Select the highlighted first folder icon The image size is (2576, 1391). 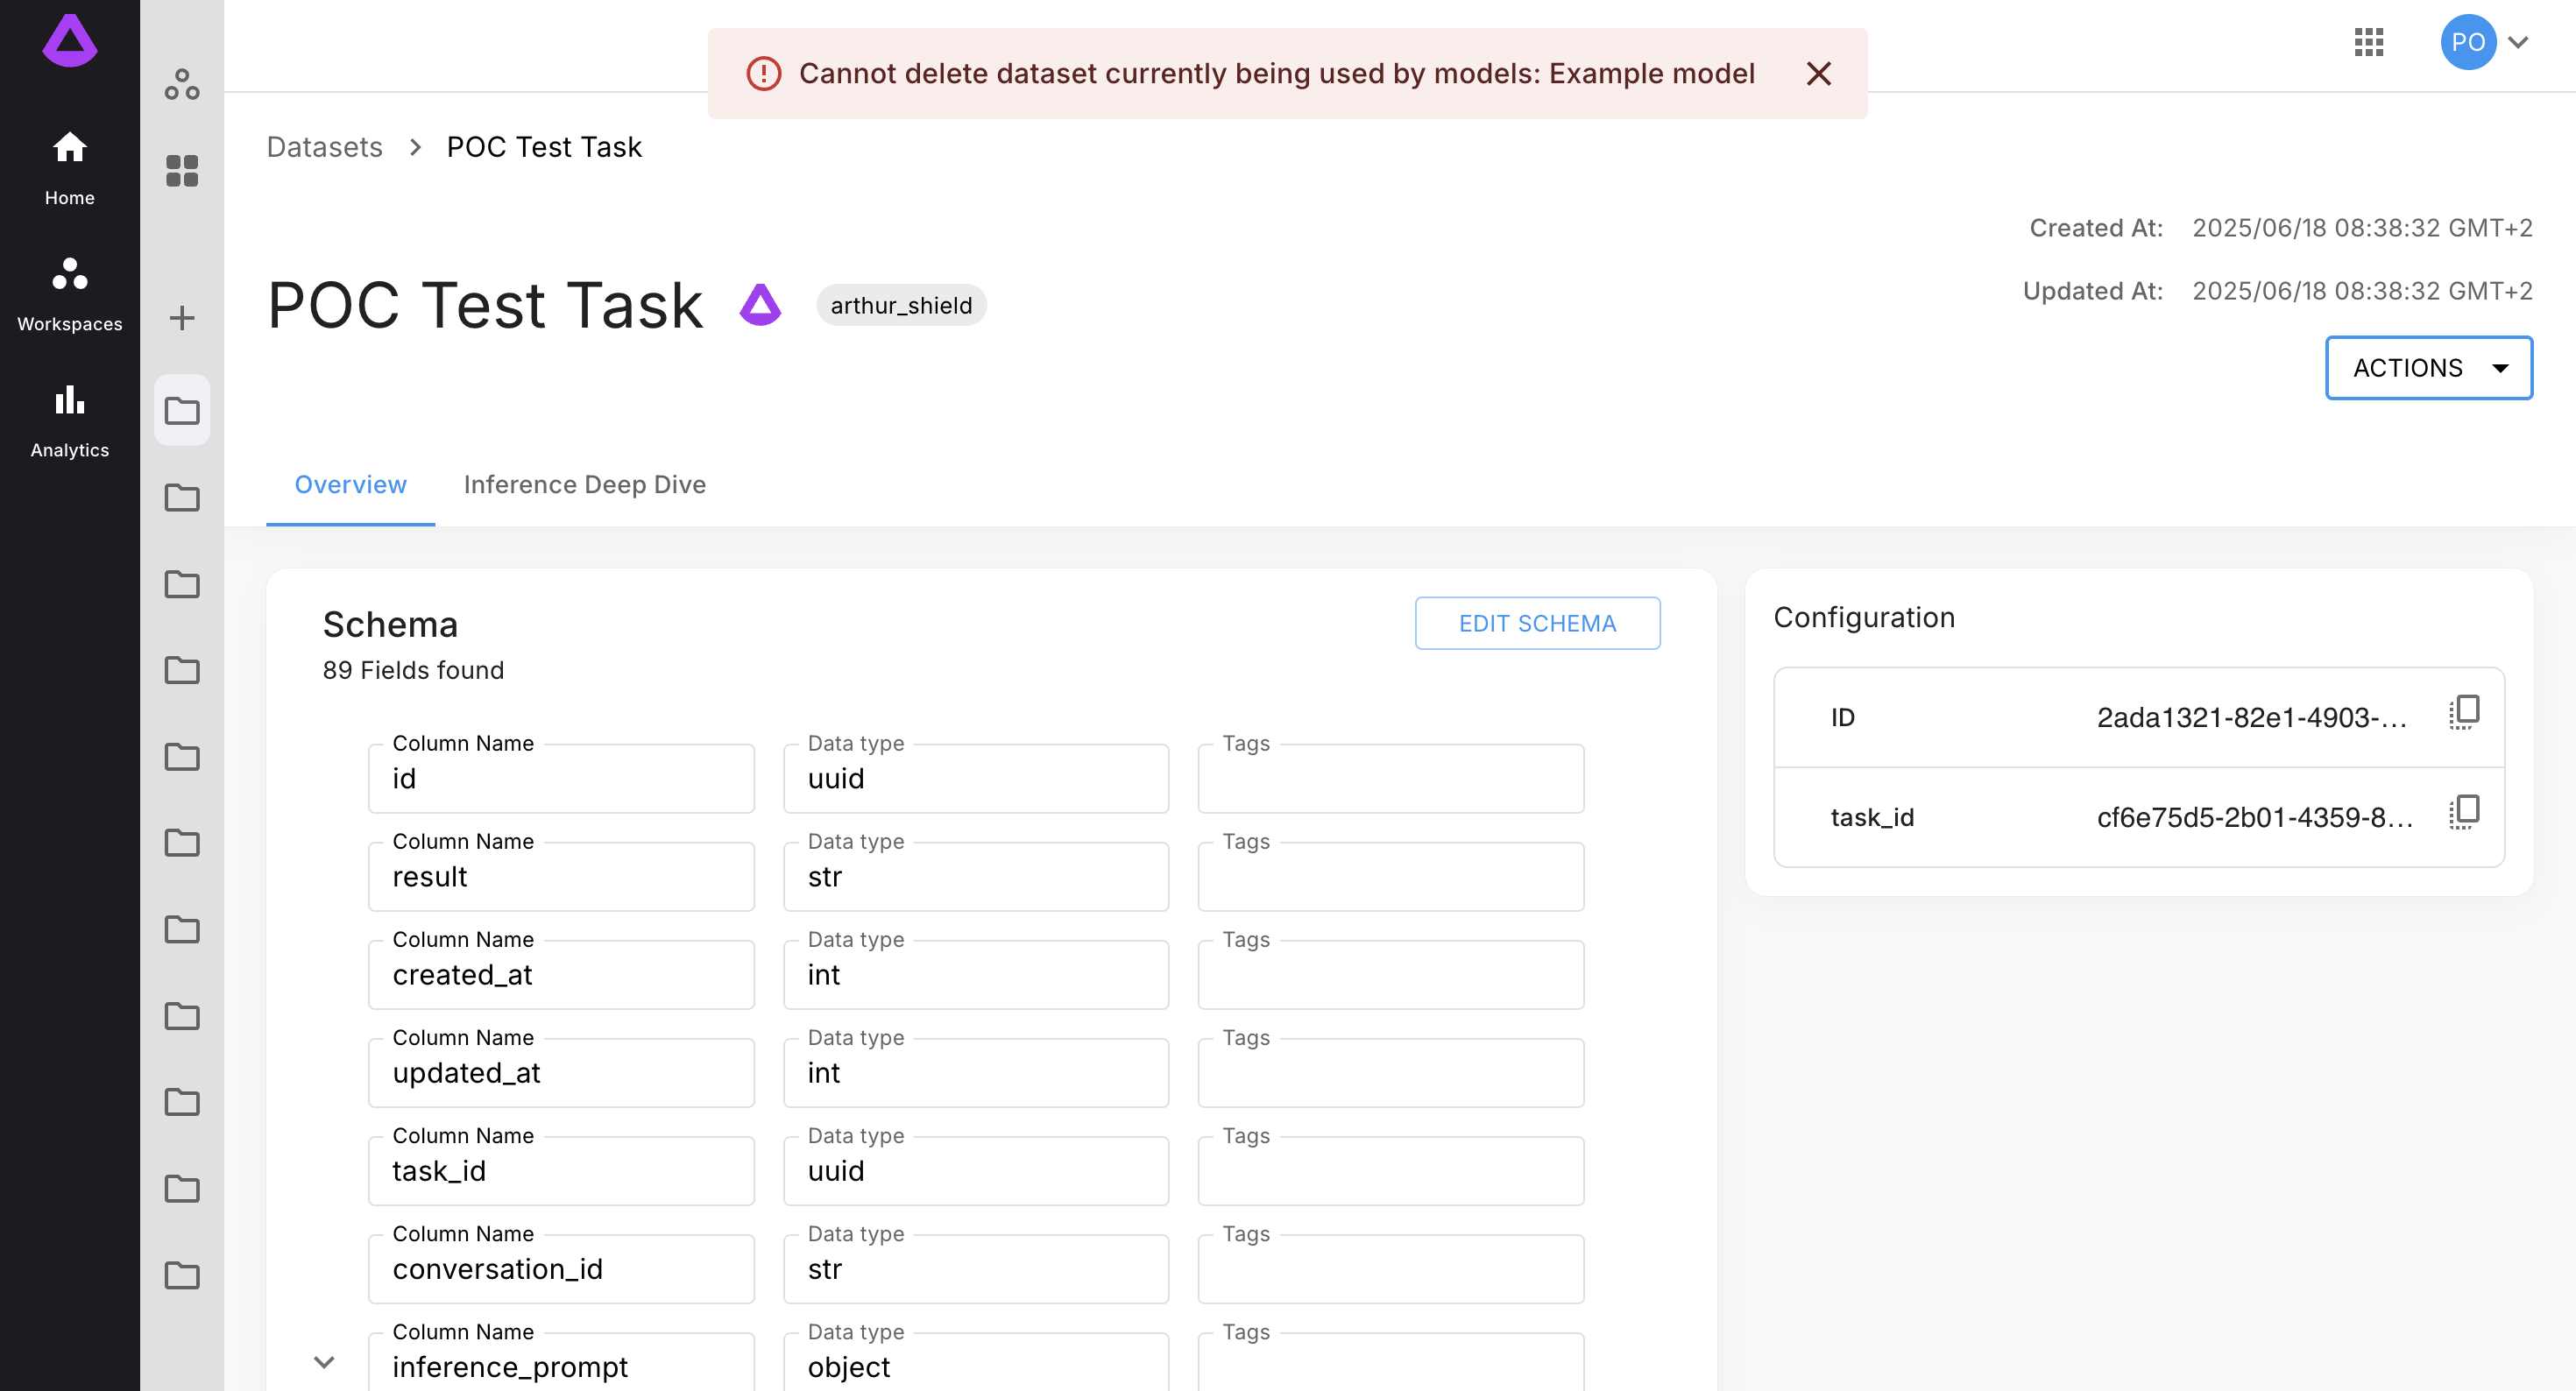pyautogui.click(x=182, y=410)
